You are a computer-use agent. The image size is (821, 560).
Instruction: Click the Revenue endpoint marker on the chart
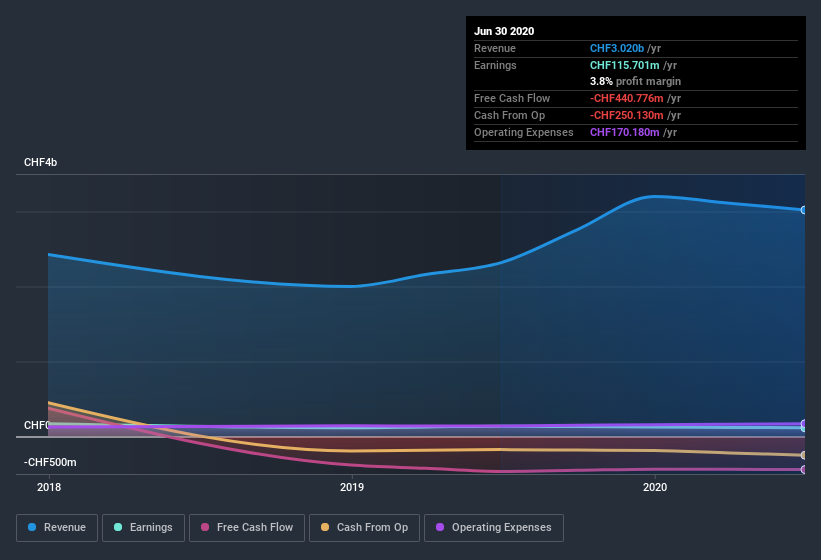(804, 210)
